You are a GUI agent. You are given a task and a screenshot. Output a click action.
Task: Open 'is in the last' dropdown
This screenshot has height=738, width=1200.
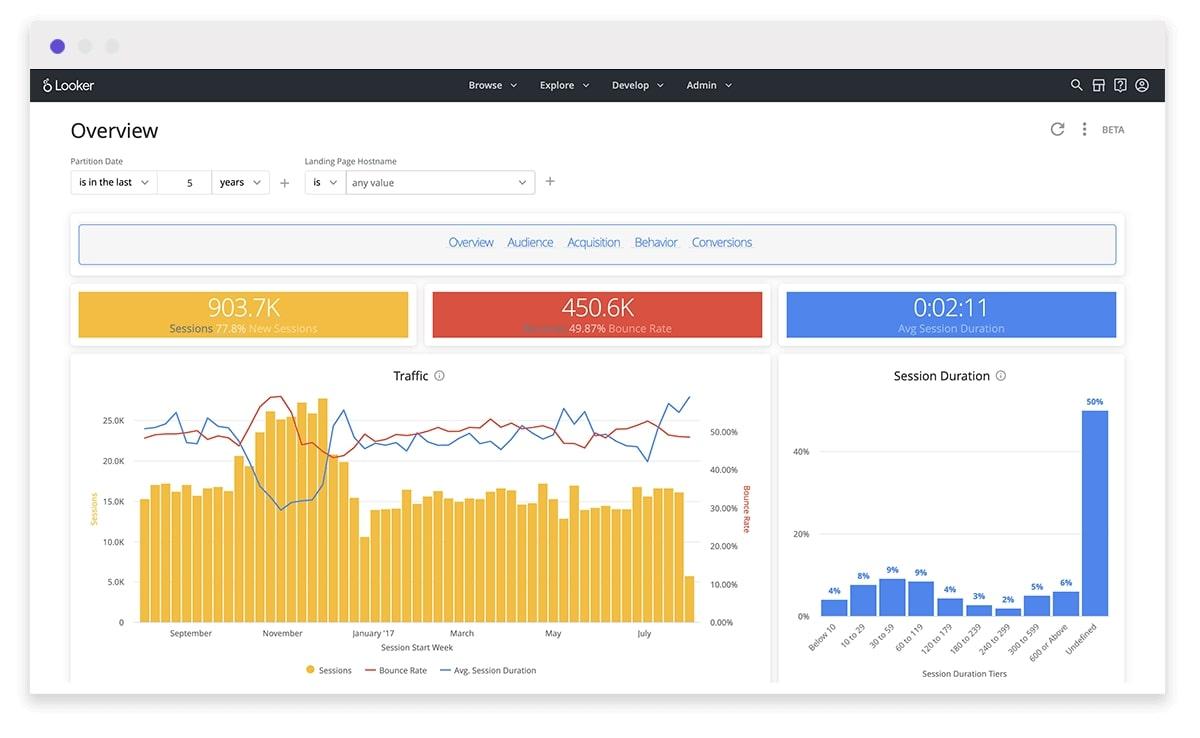click(114, 182)
